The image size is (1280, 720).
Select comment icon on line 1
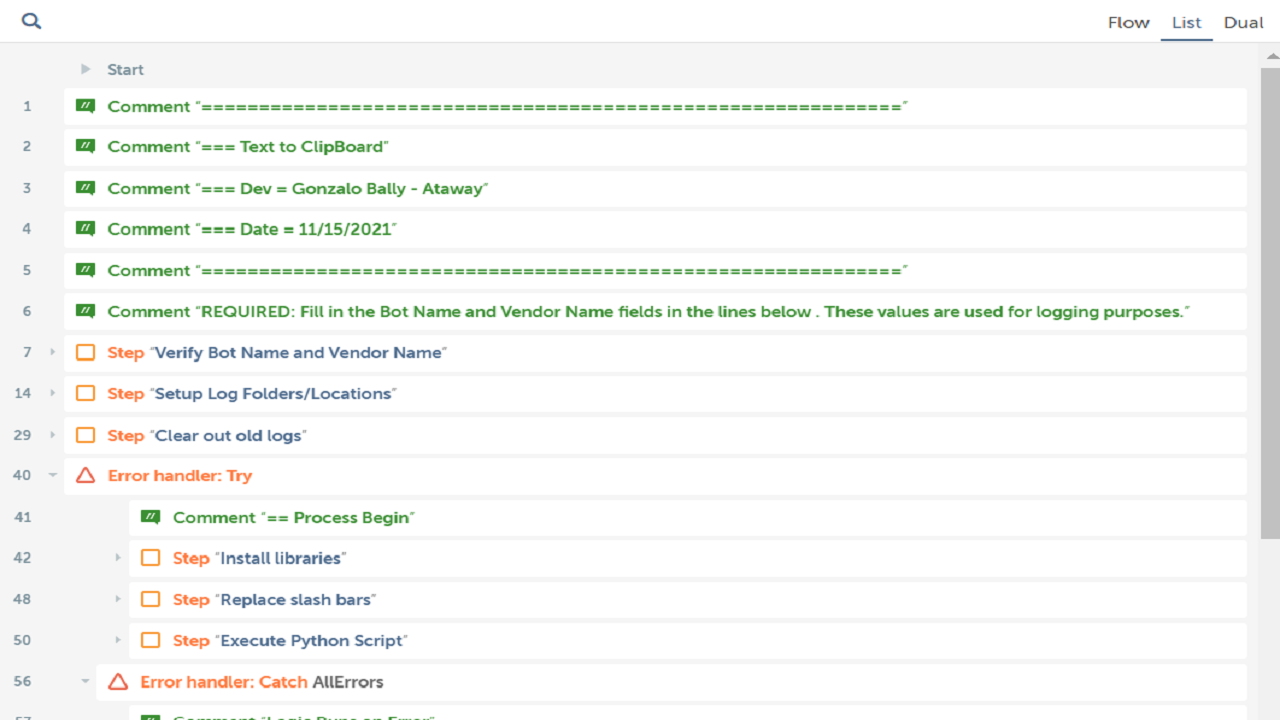(86, 106)
